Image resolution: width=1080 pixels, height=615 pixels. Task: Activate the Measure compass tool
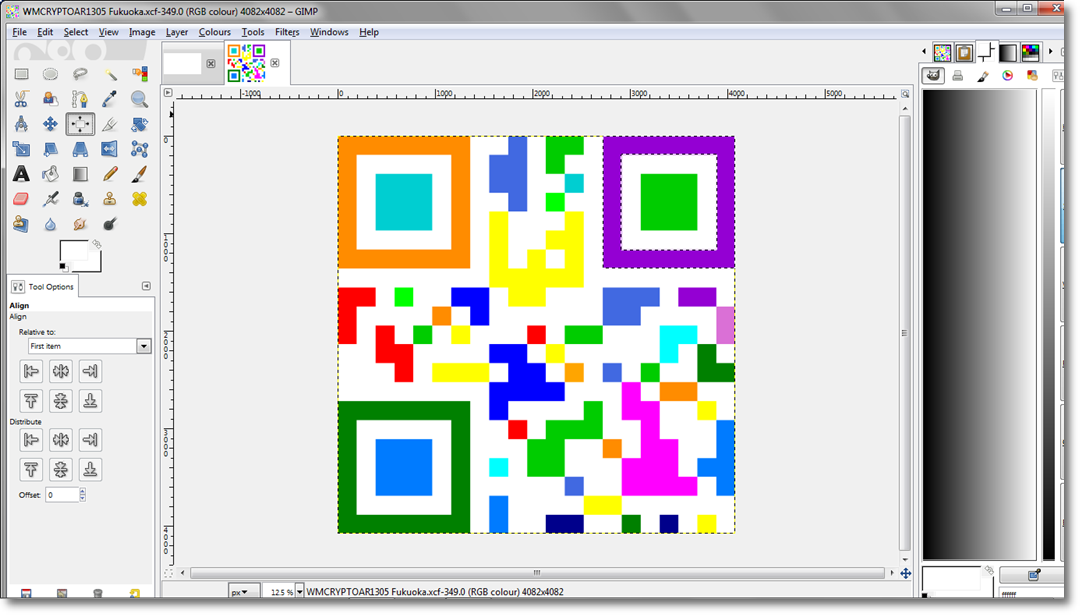coord(21,124)
